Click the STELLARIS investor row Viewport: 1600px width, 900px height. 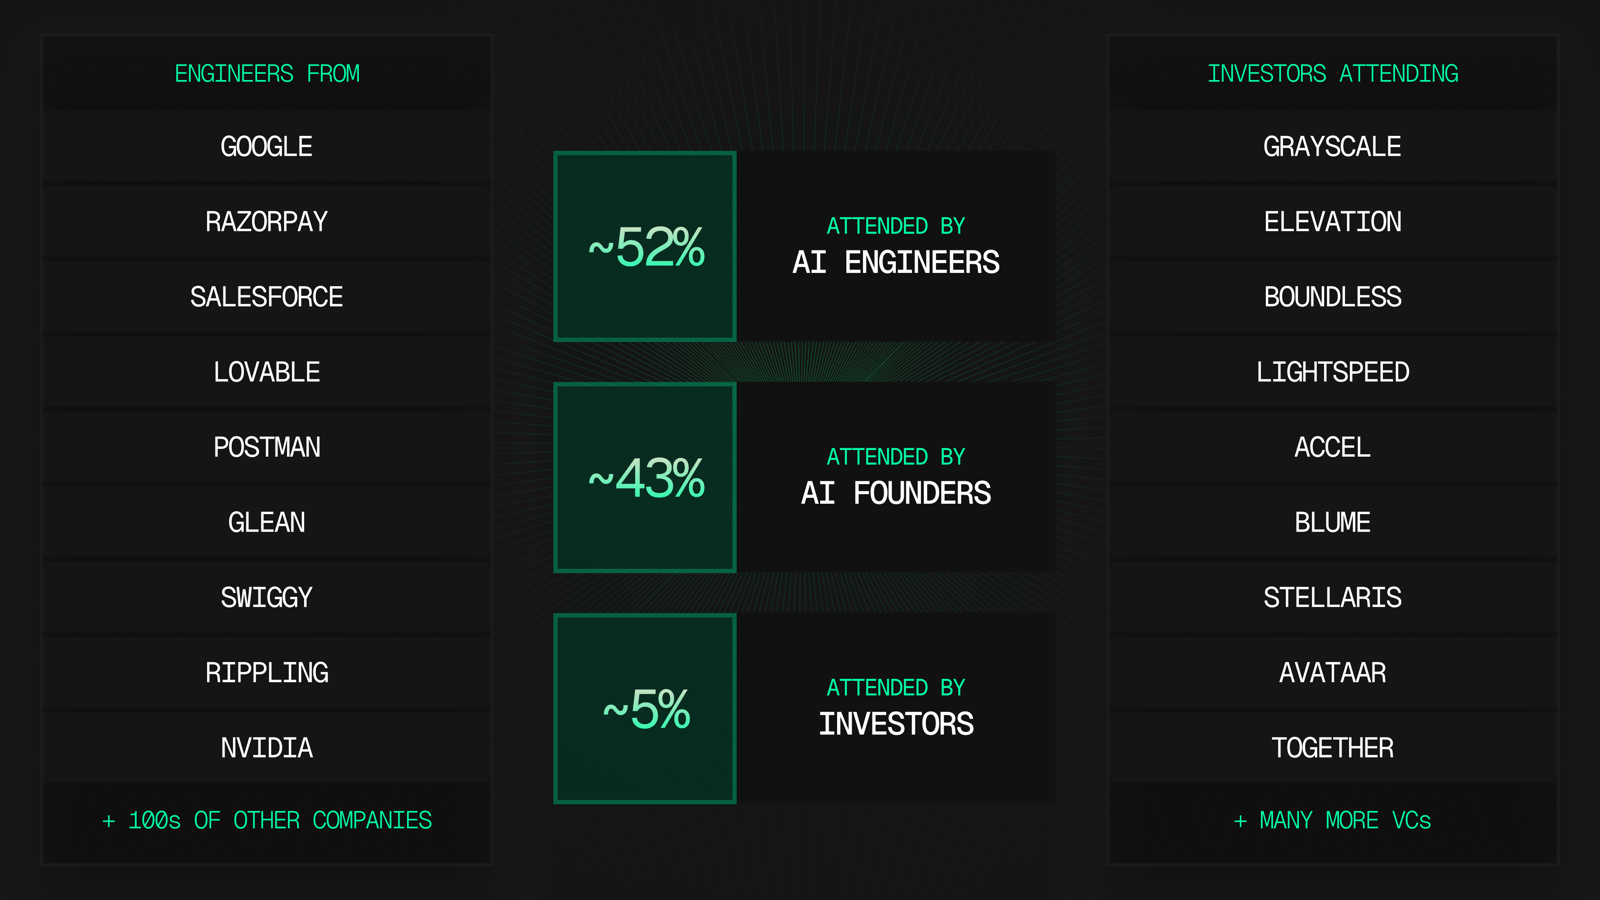pos(1332,598)
